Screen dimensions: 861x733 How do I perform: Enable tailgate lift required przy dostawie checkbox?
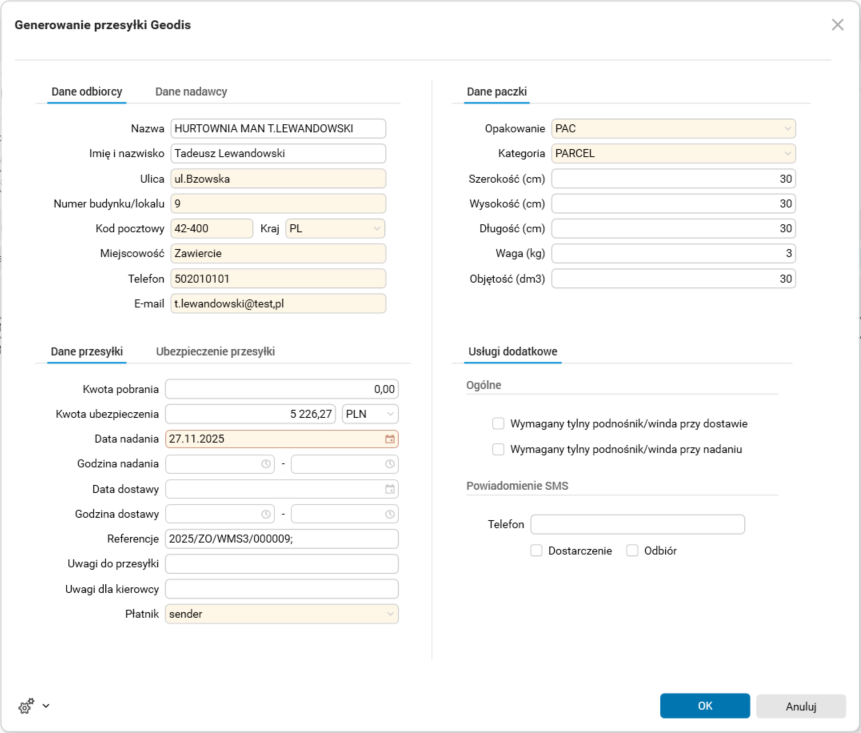click(498, 424)
